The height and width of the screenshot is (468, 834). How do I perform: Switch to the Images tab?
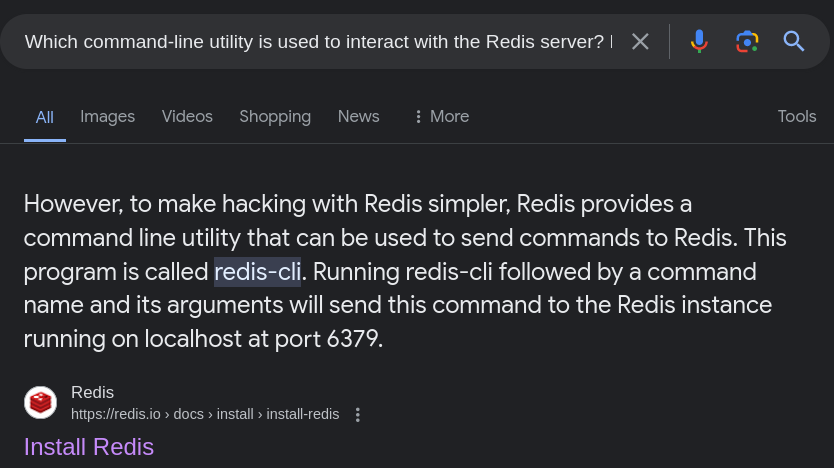pyautogui.click(x=107, y=116)
